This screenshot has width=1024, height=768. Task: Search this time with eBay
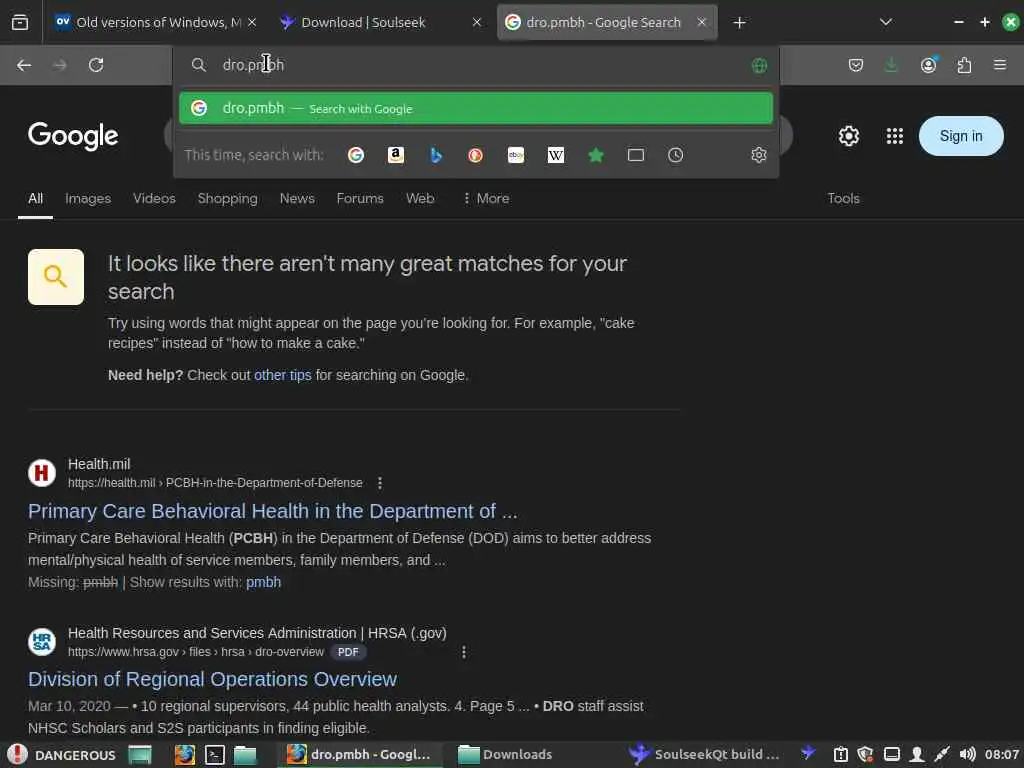[516, 155]
